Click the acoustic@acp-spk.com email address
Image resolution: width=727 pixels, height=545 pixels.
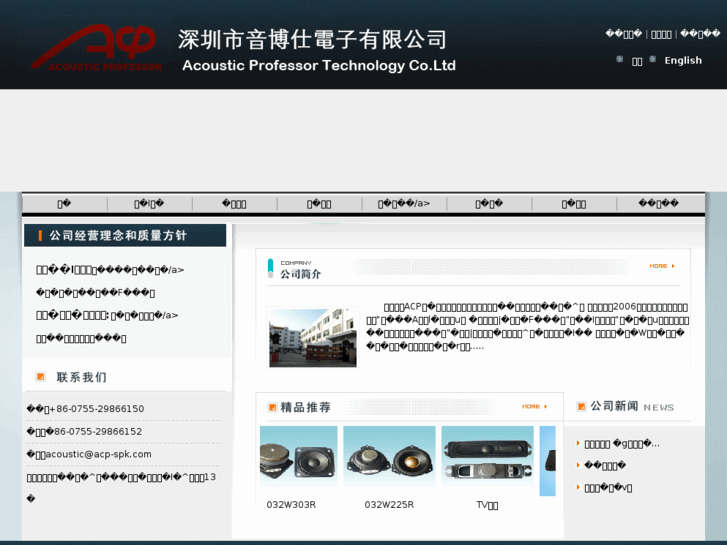click(100, 454)
